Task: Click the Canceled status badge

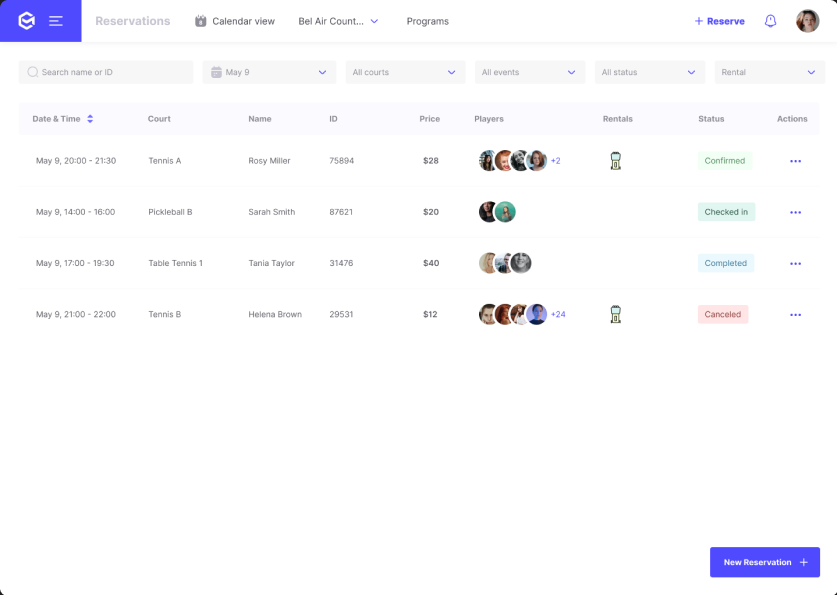Action: [722, 314]
